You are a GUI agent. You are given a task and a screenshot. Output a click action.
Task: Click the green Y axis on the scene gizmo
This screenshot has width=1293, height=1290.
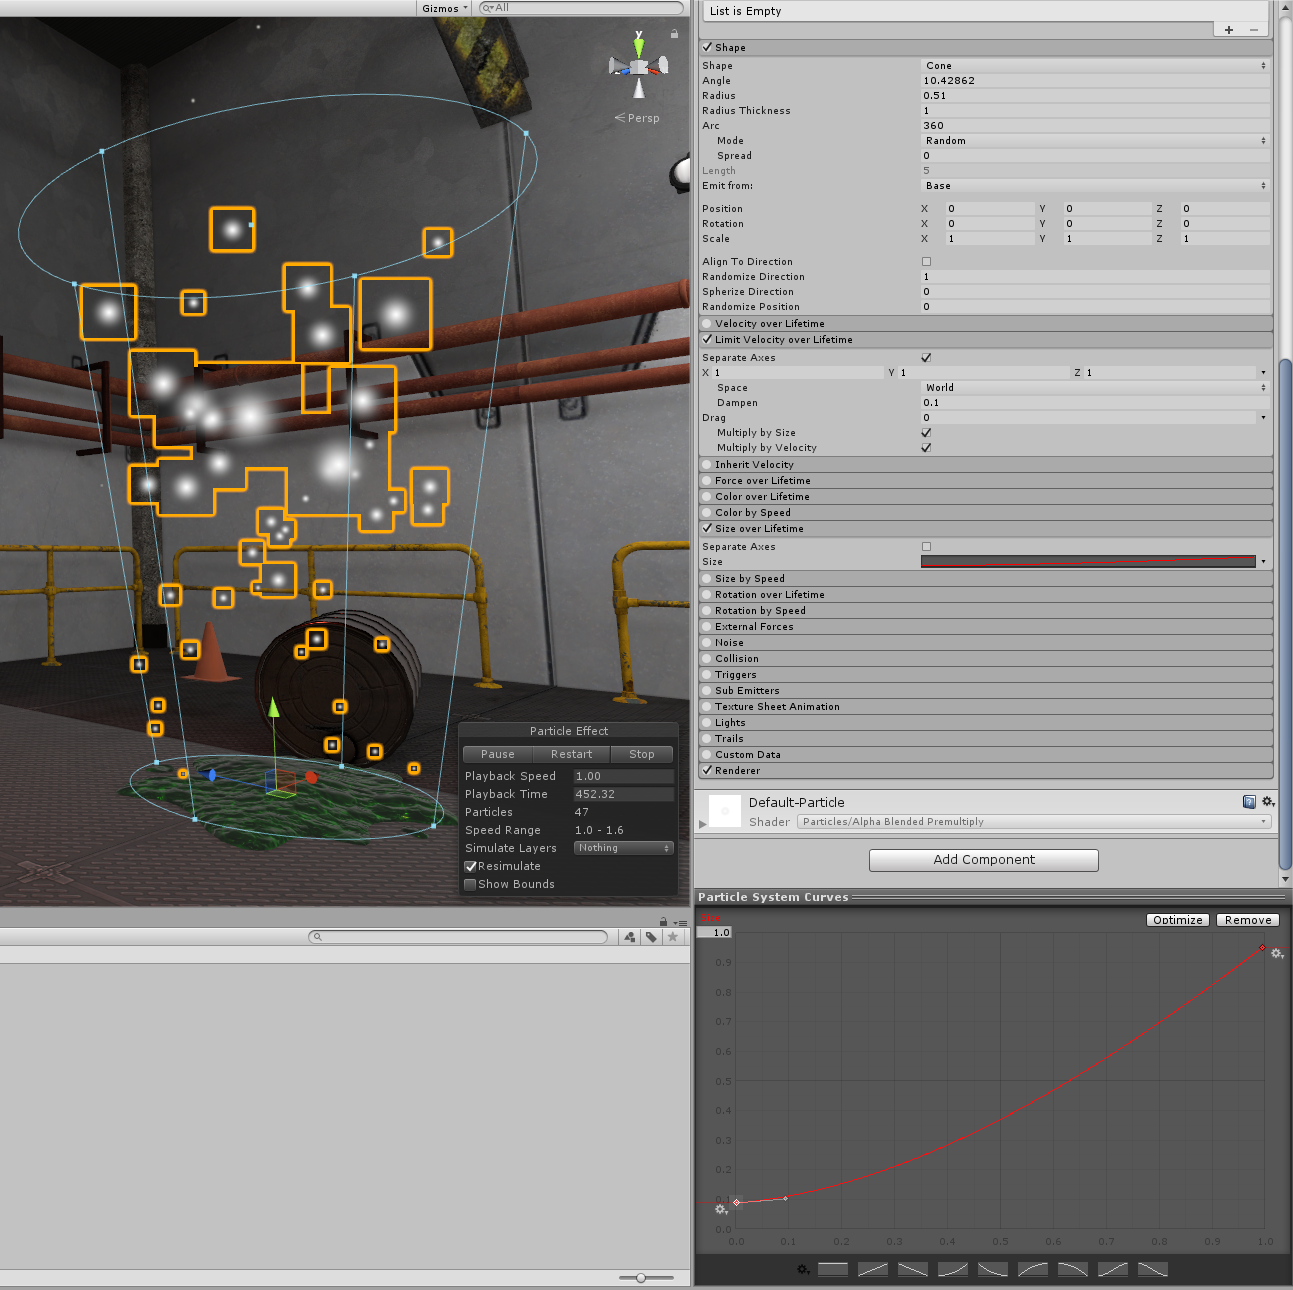pyautogui.click(x=640, y=45)
